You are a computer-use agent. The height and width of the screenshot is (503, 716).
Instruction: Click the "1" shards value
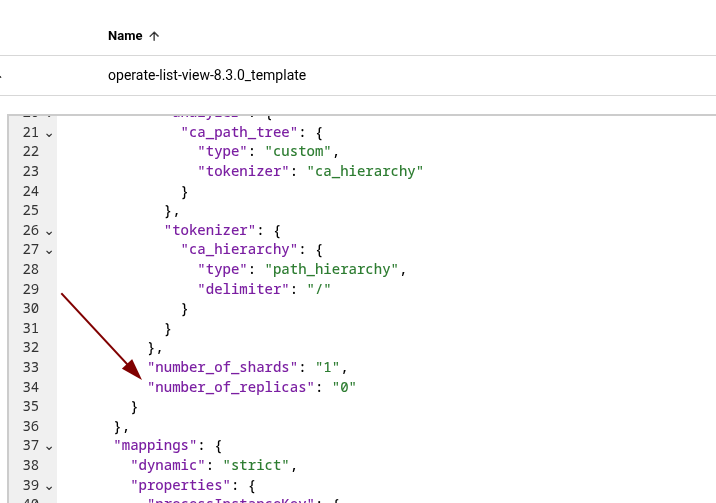point(327,367)
